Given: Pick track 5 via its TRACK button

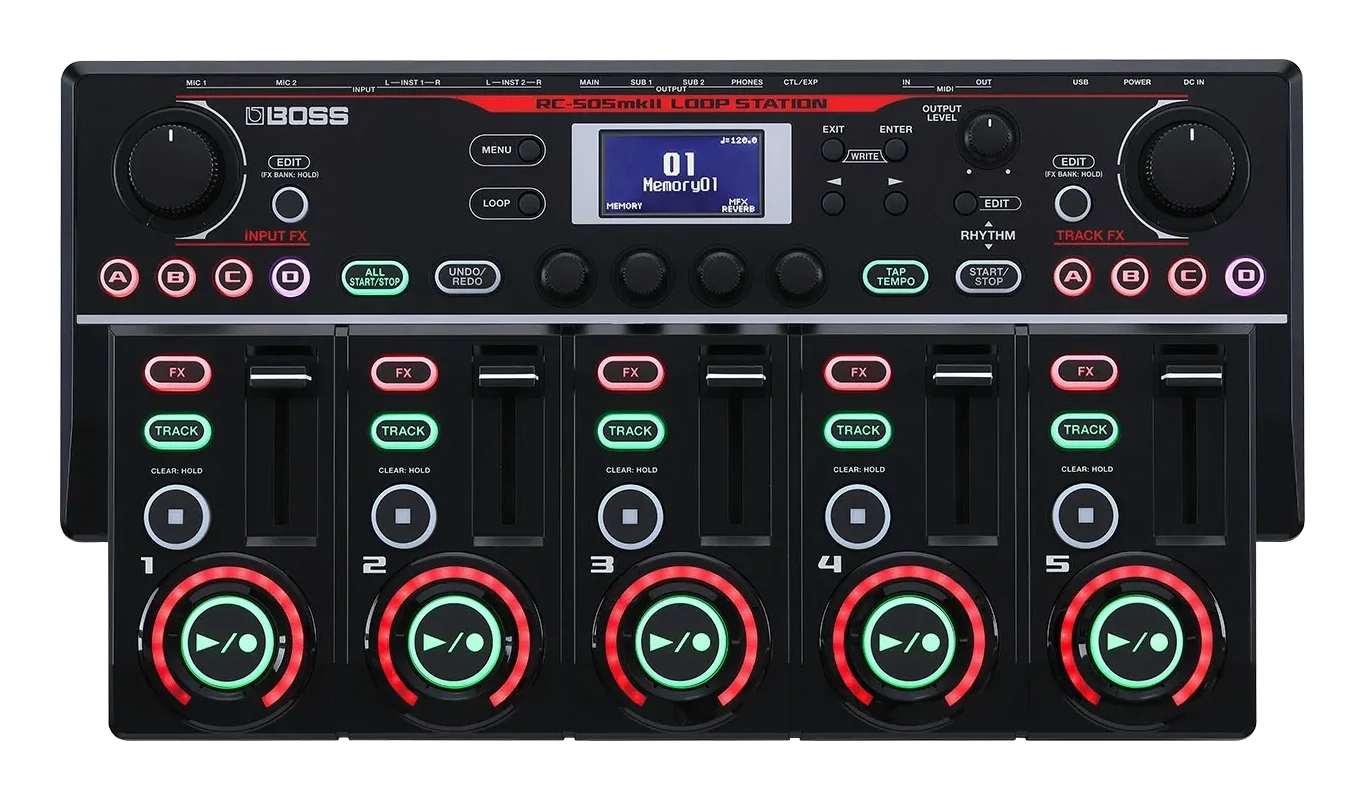Looking at the screenshot, I should pos(1085,431).
